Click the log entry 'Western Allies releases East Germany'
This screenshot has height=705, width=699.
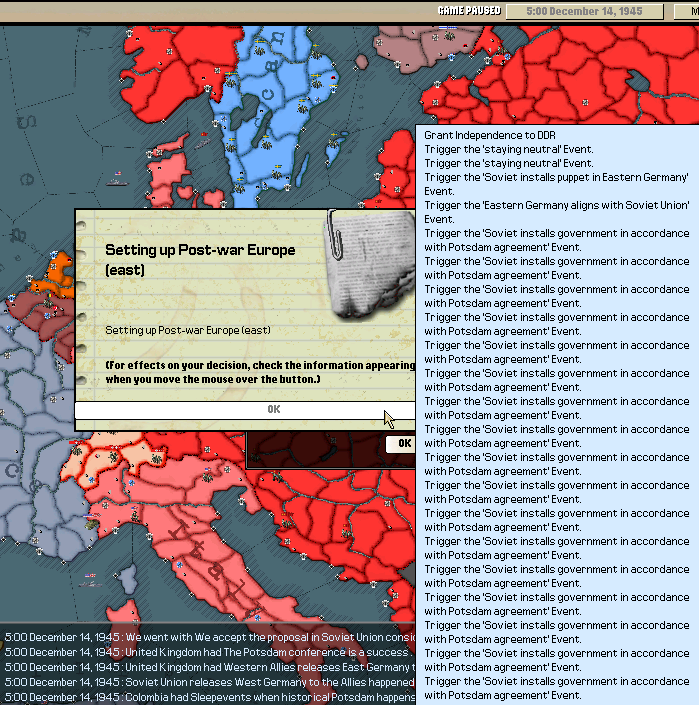click(x=209, y=667)
